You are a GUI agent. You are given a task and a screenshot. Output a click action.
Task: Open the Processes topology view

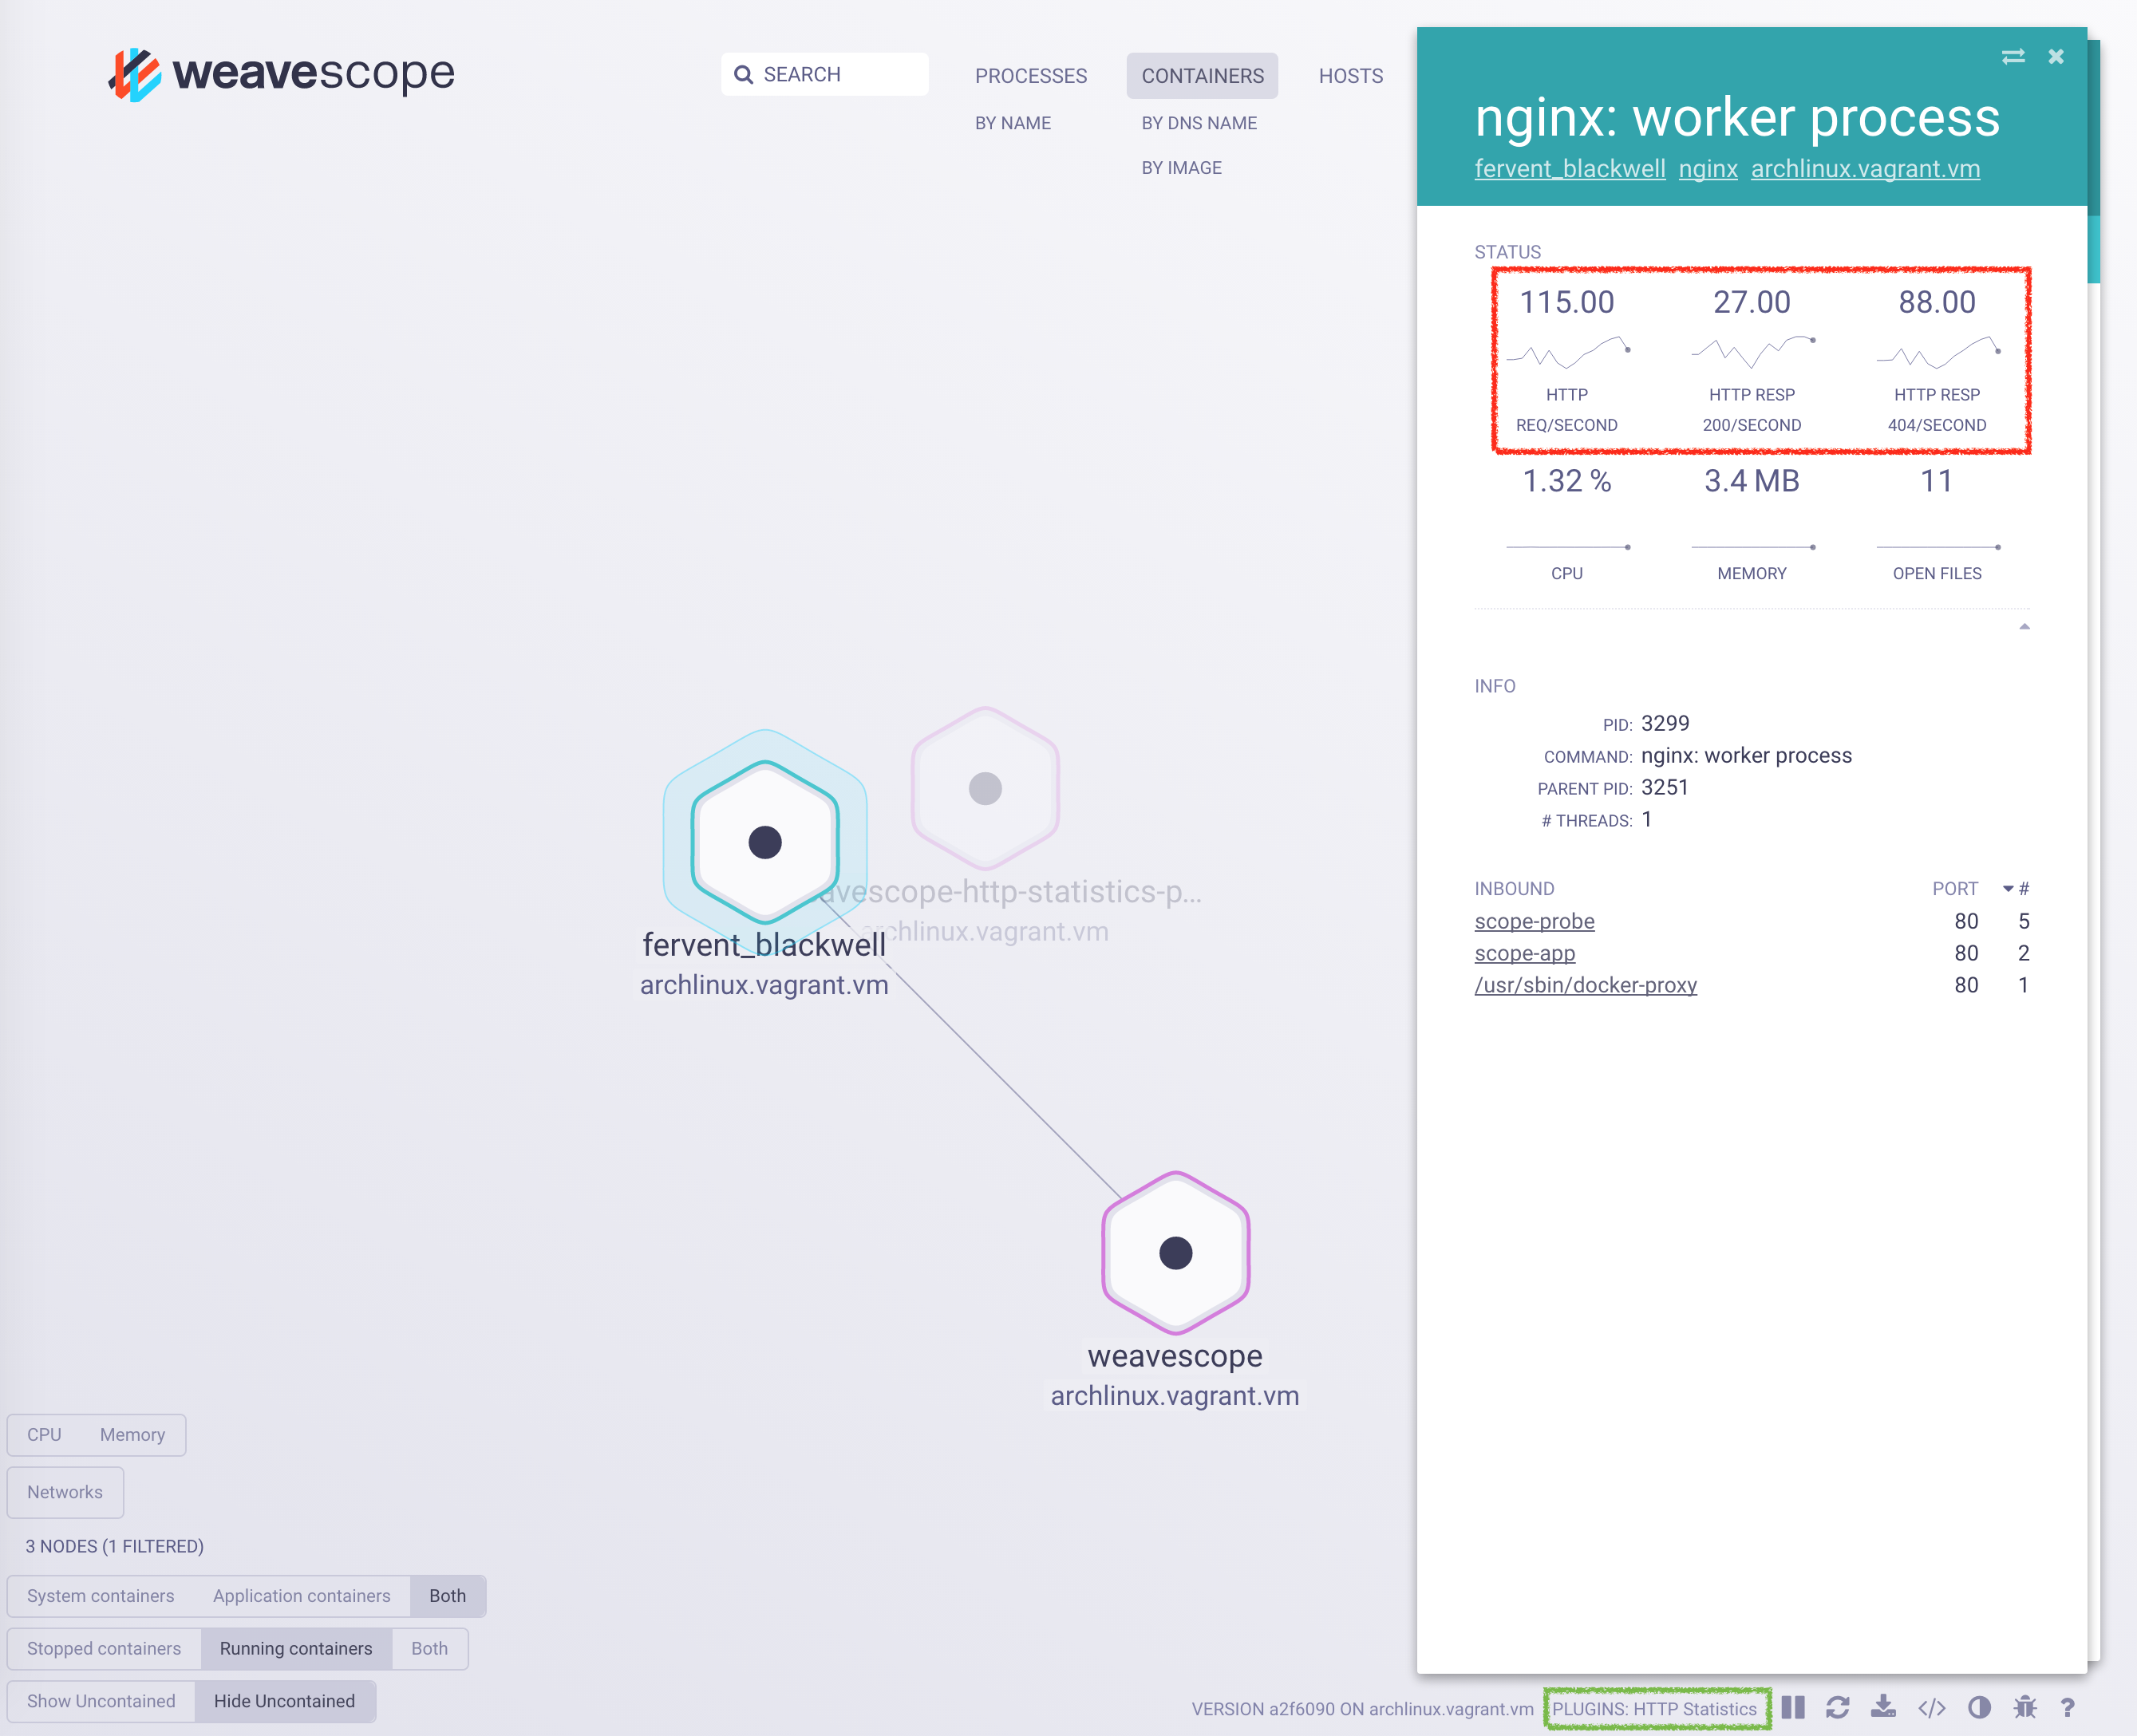coord(1030,76)
